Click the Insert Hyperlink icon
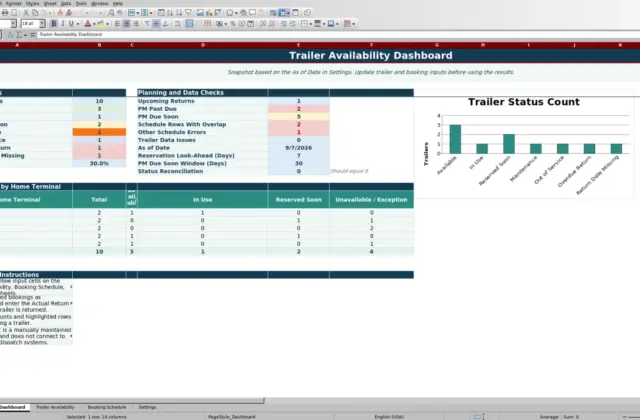Image resolution: width=640 pixels, height=420 pixels. (243, 13)
